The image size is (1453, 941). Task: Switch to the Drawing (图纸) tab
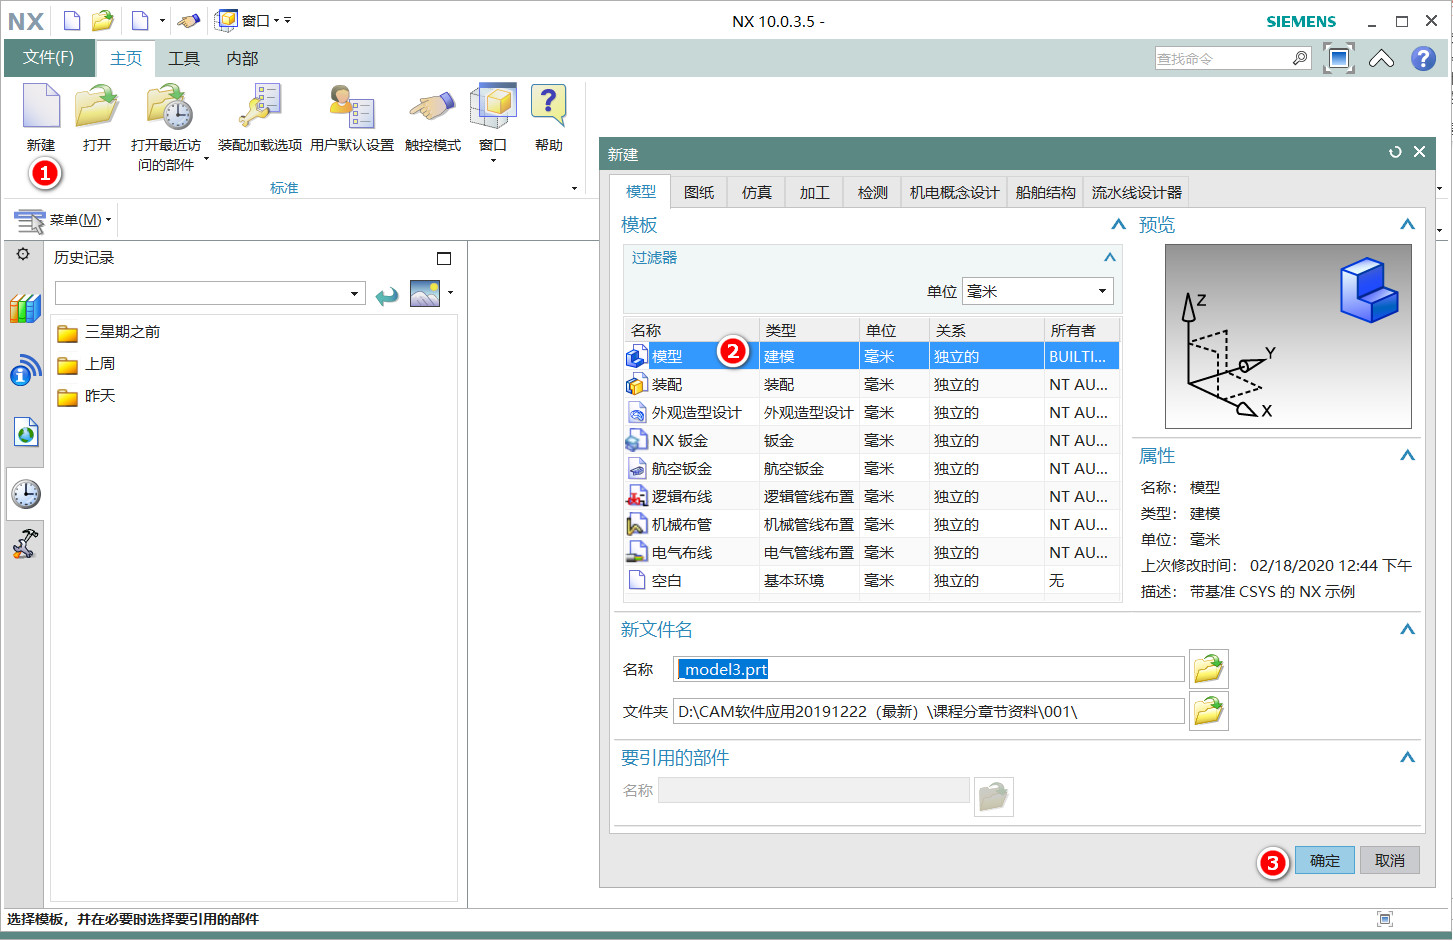(698, 192)
